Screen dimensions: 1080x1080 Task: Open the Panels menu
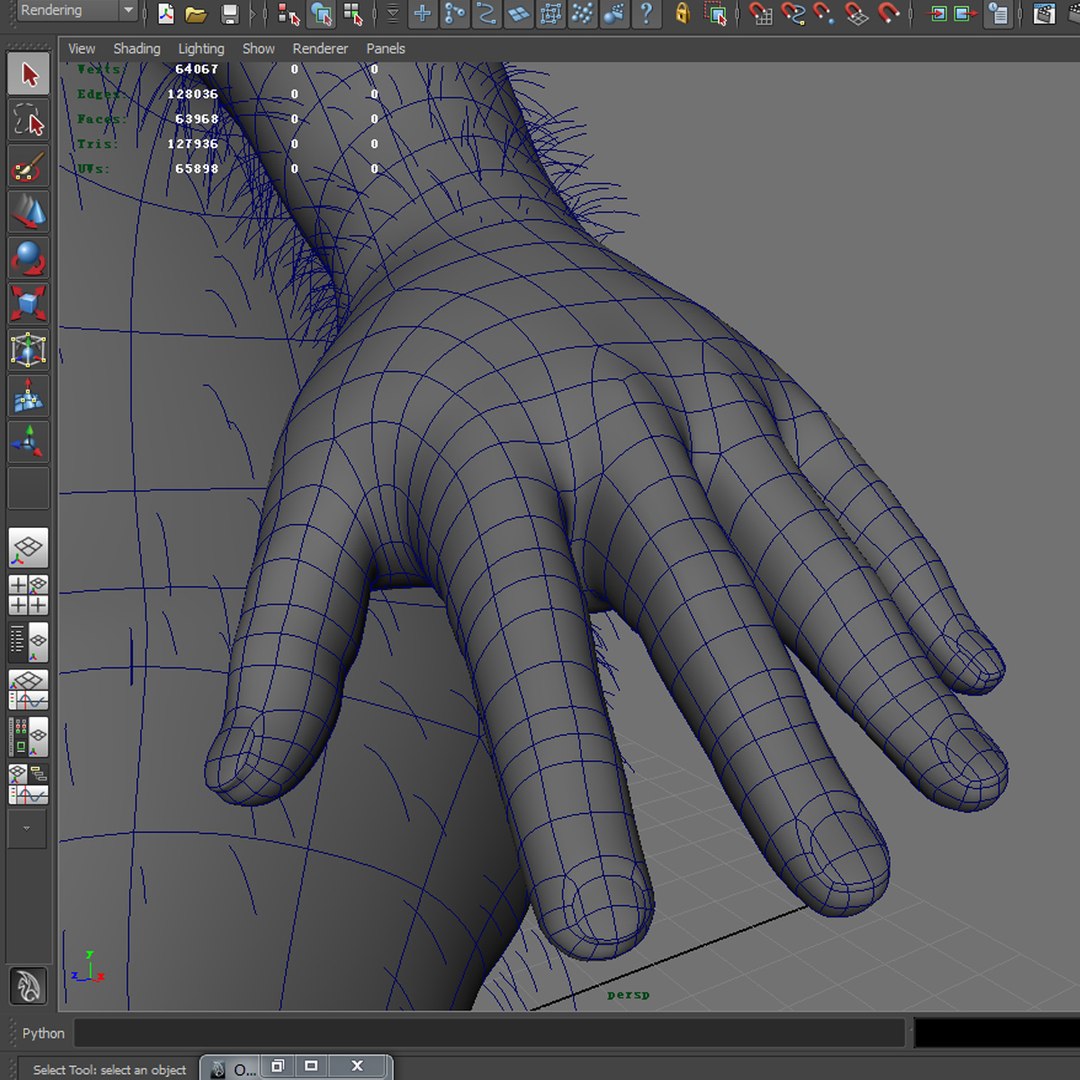[385, 49]
